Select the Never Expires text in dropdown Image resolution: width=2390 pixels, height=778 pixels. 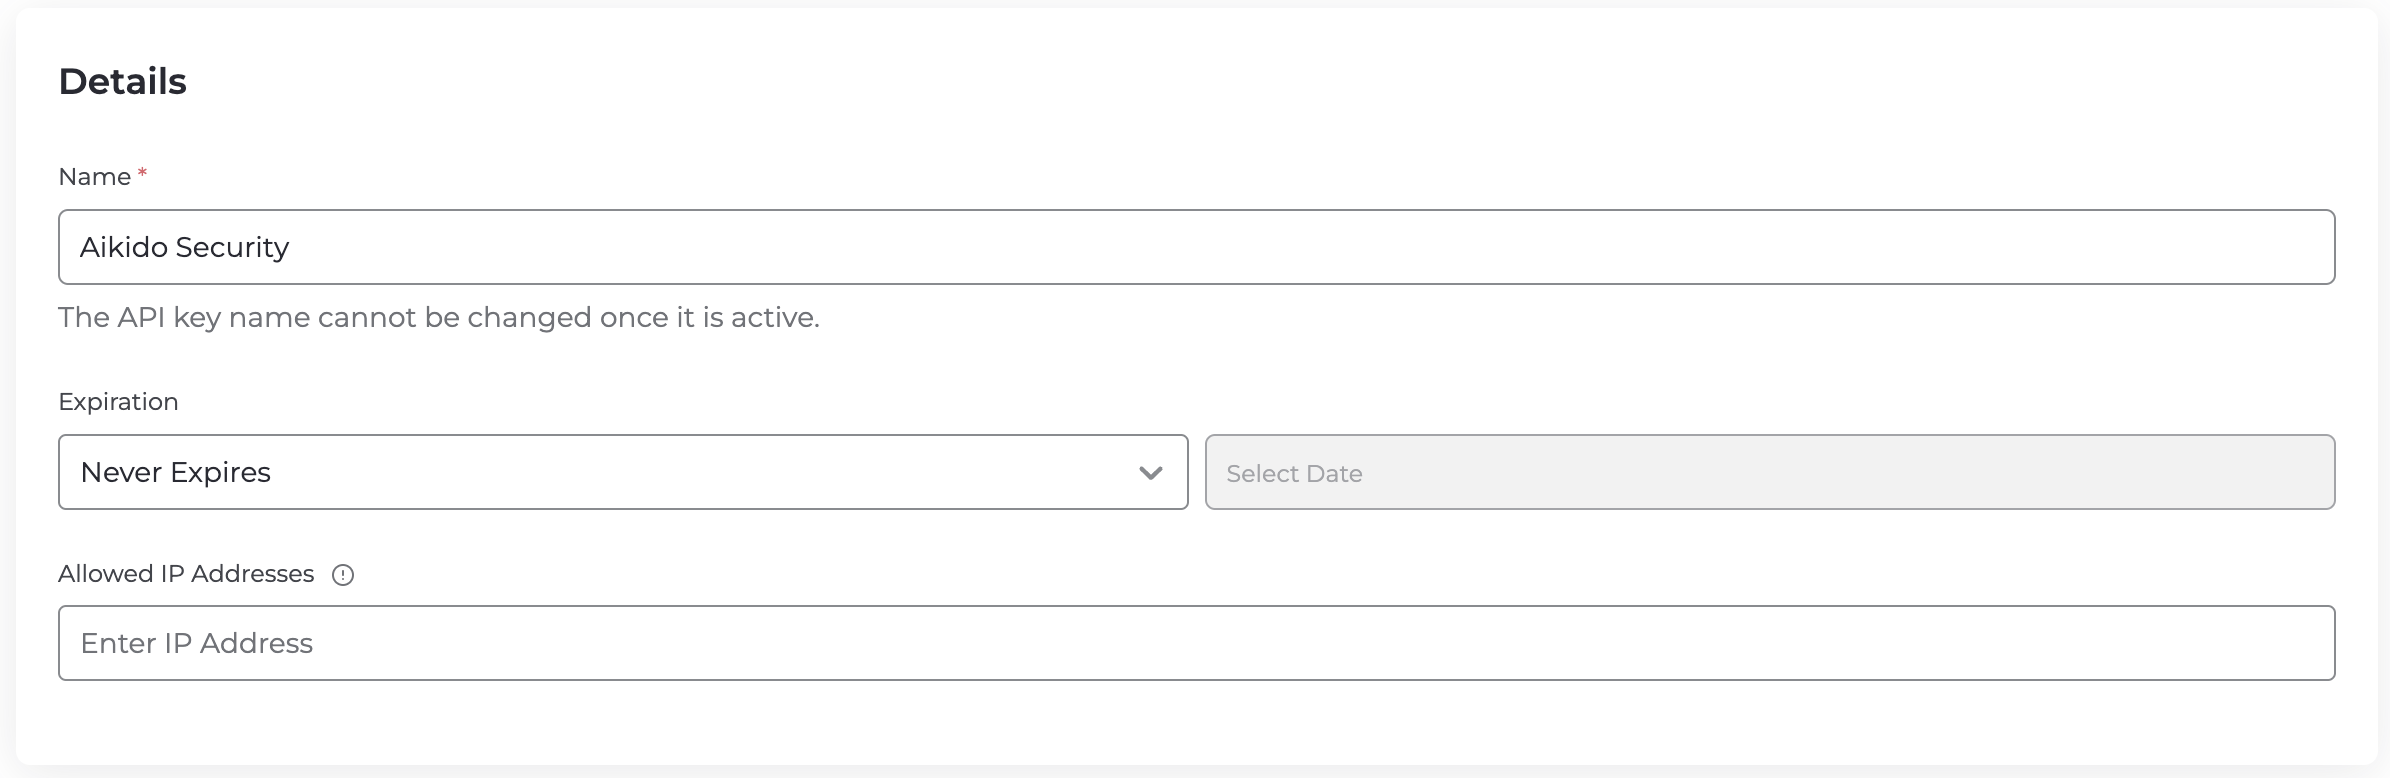coord(176,472)
